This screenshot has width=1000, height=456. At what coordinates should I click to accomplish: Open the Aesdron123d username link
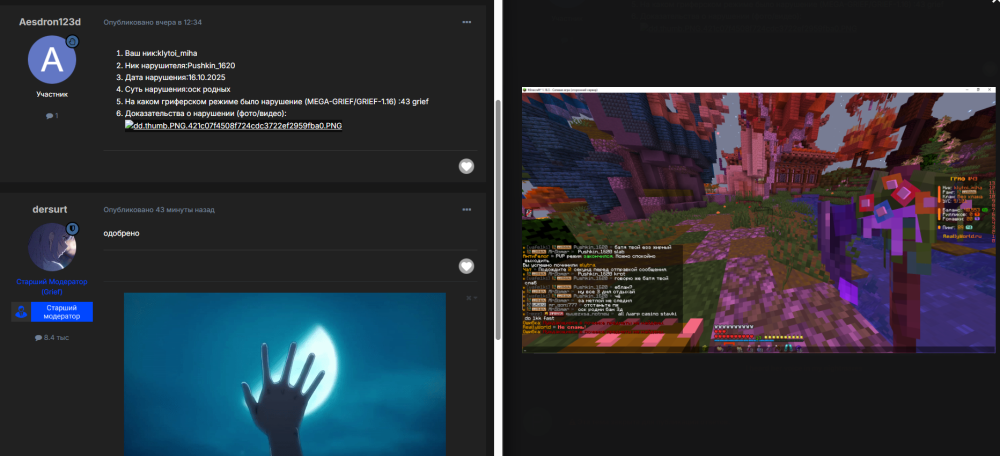click(x=50, y=22)
